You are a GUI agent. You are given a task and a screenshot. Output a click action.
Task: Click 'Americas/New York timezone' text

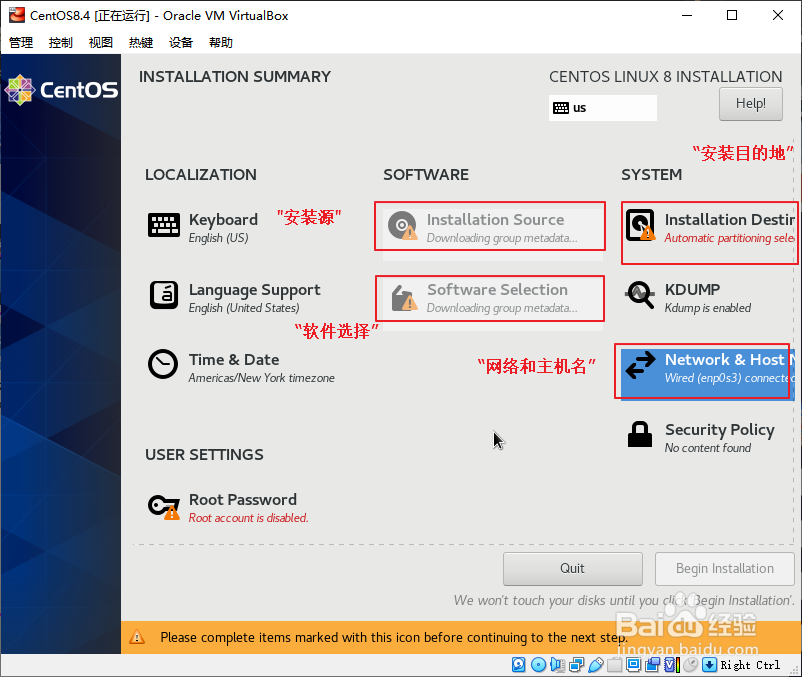click(x=262, y=378)
